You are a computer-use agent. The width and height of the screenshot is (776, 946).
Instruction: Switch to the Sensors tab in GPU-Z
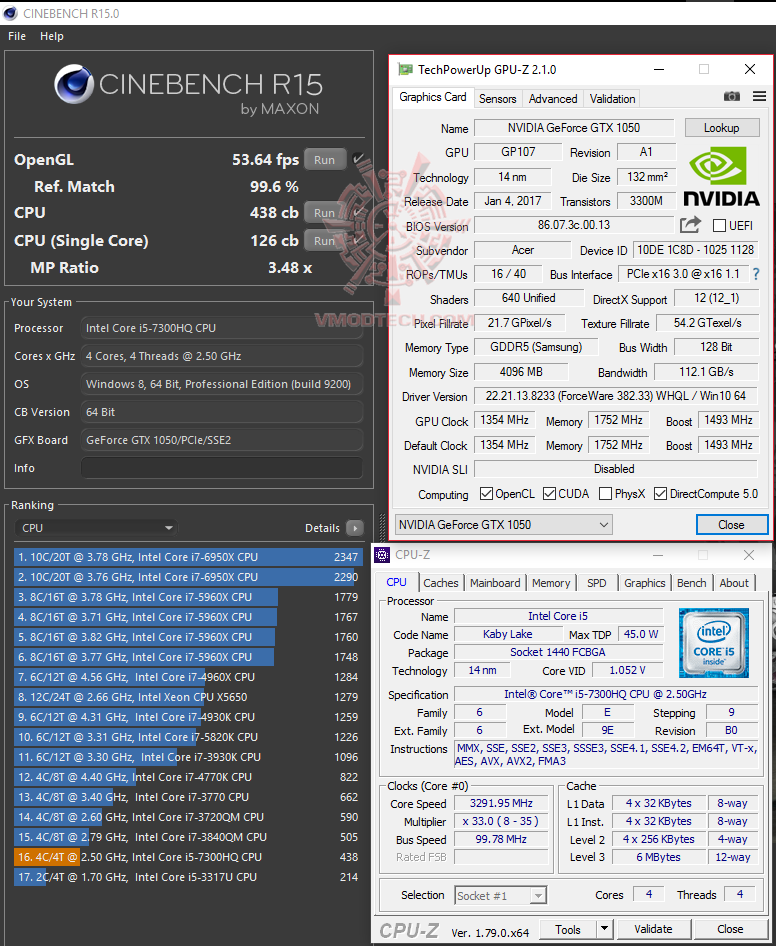(497, 98)
